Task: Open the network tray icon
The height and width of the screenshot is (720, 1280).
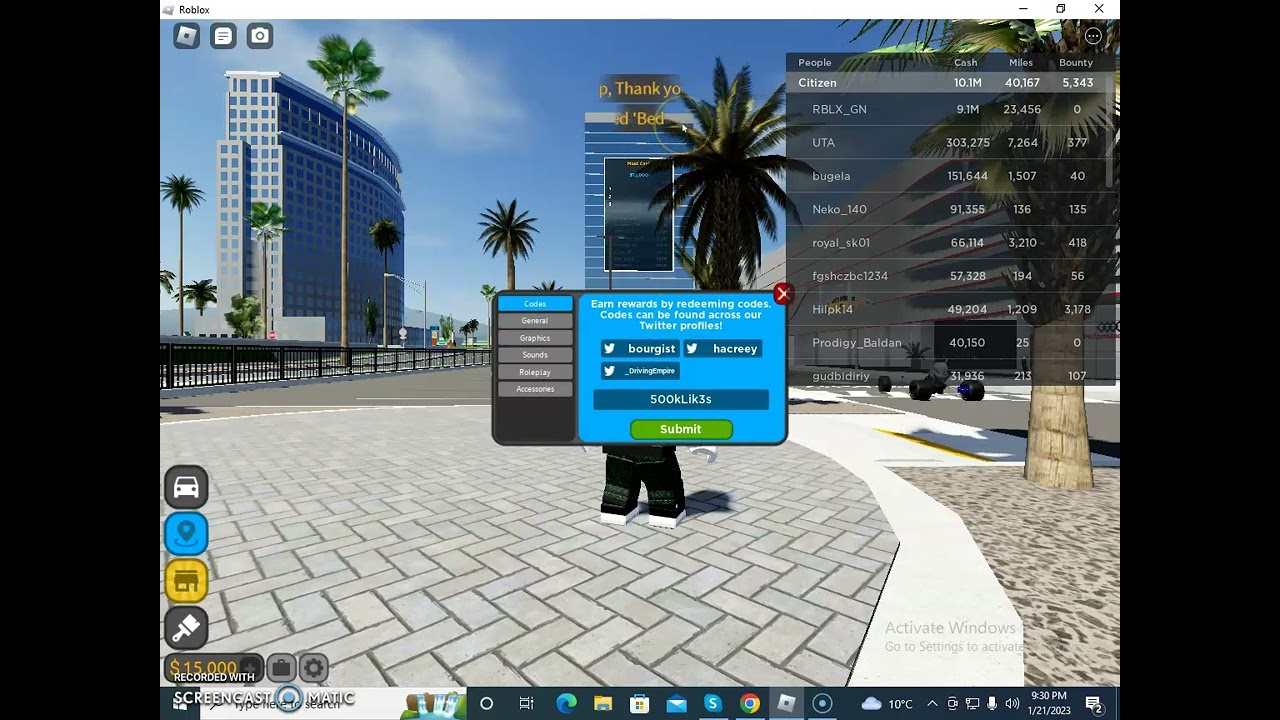Action: [972, 704]
